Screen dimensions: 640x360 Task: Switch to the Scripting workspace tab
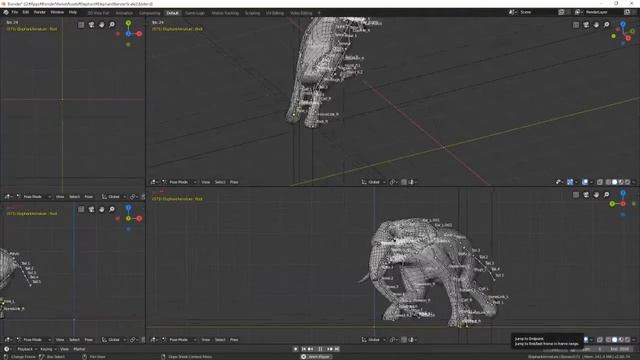pos(252,13)
